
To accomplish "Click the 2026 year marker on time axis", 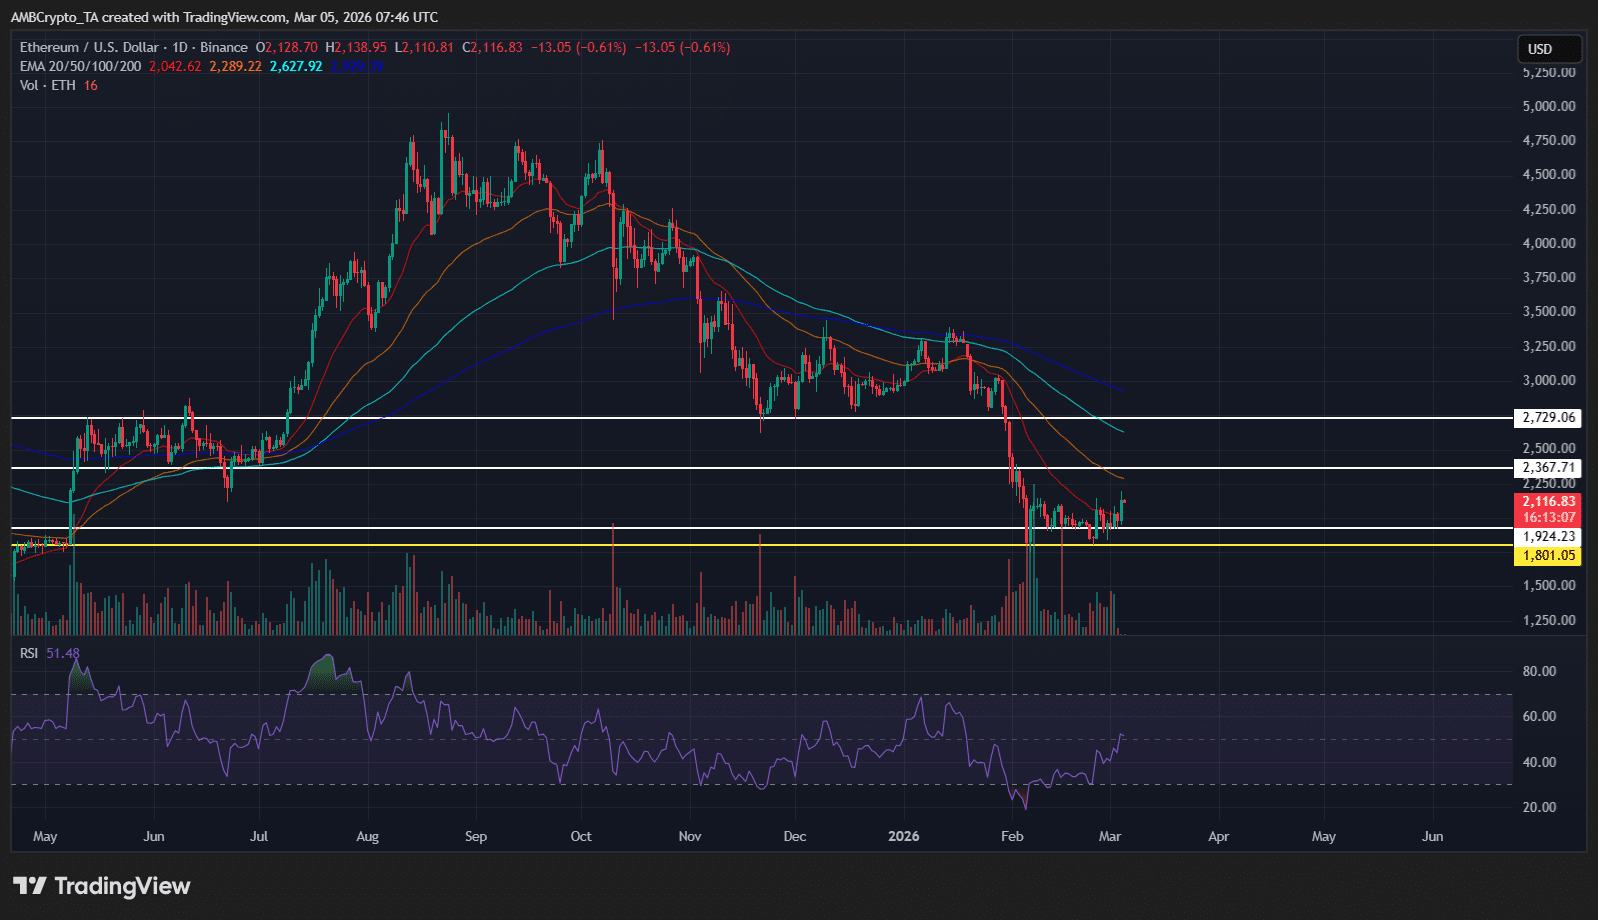I will [x=903, y=836].
